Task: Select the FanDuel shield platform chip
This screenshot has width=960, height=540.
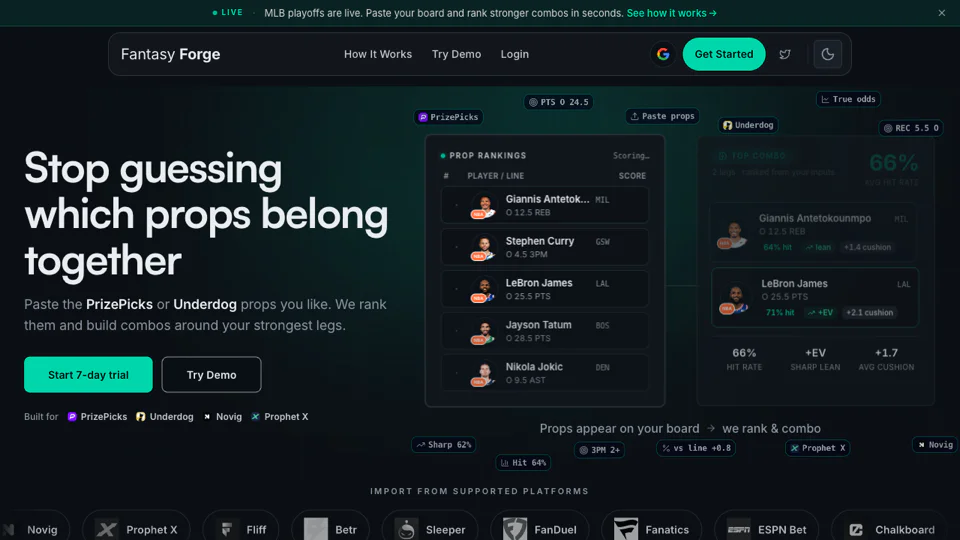Action: 540,529
